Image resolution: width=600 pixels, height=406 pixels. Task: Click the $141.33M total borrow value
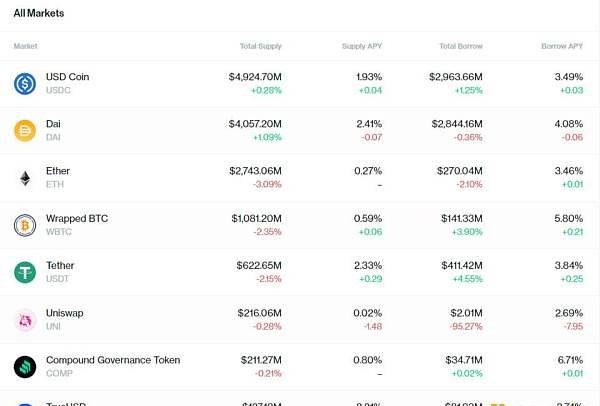462,218
